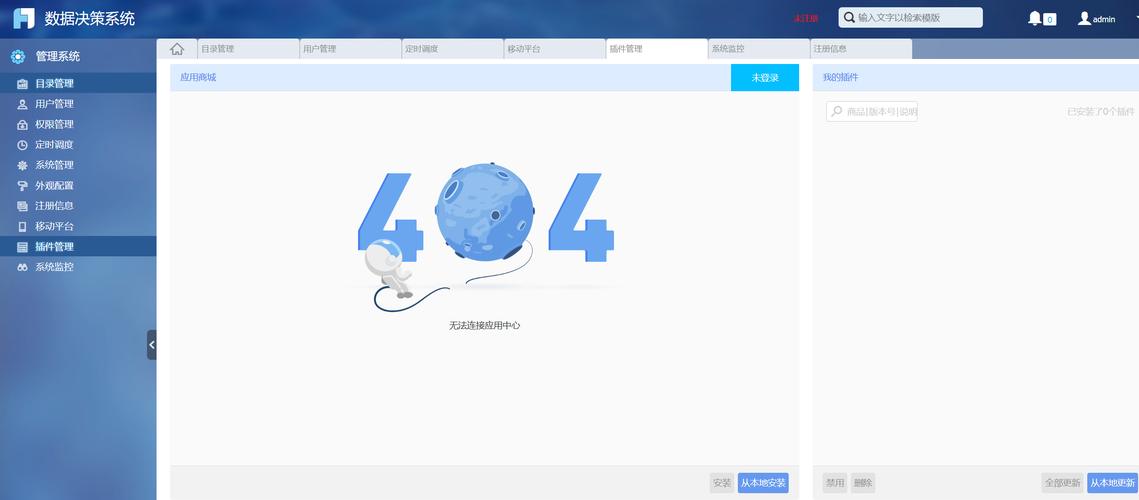Click the 我的插件 panel title
This screenshot has width=1139, height=500.
click(840, 77)
